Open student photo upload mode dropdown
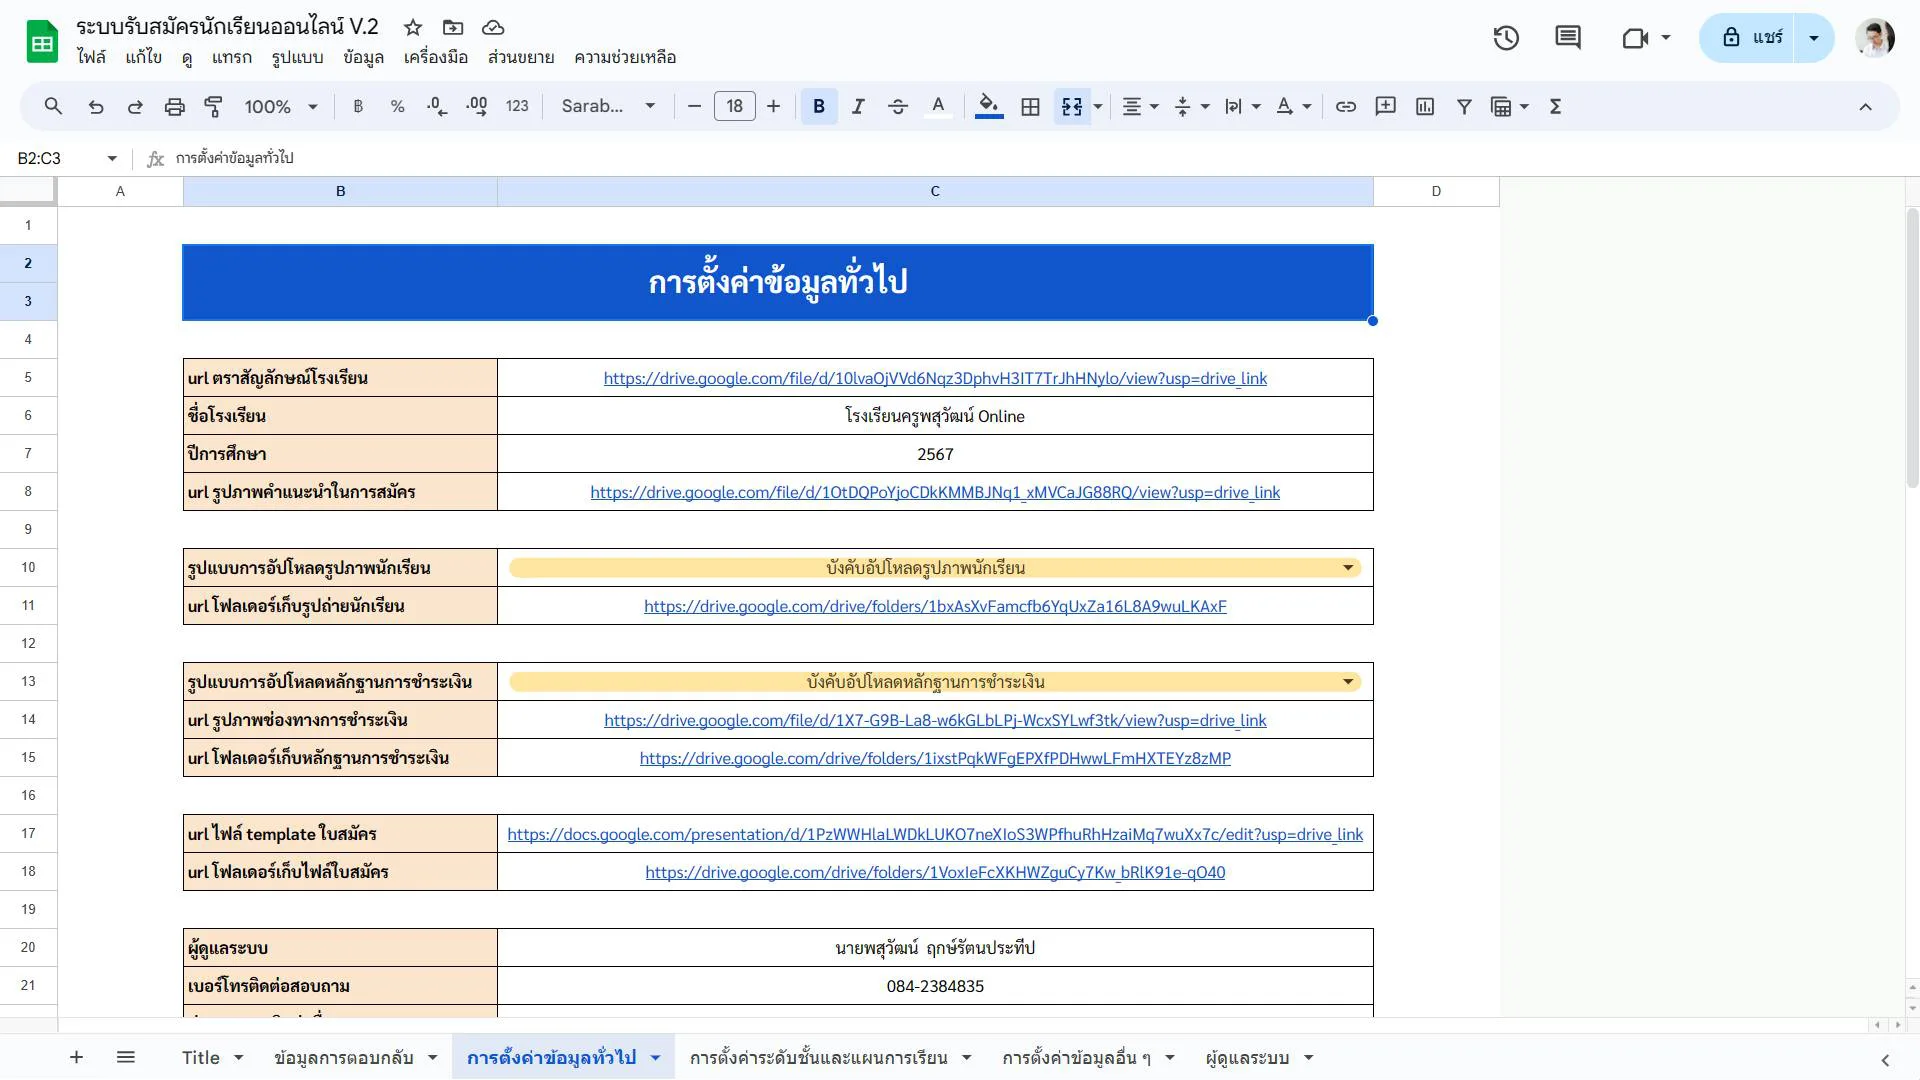The image size is (1920, 1080). (x=935, y=568)
